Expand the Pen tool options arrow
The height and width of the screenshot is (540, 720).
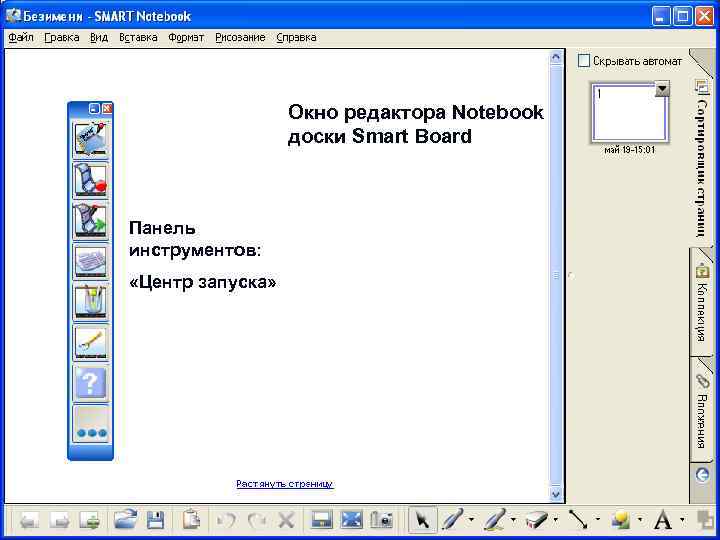(471, 520)
